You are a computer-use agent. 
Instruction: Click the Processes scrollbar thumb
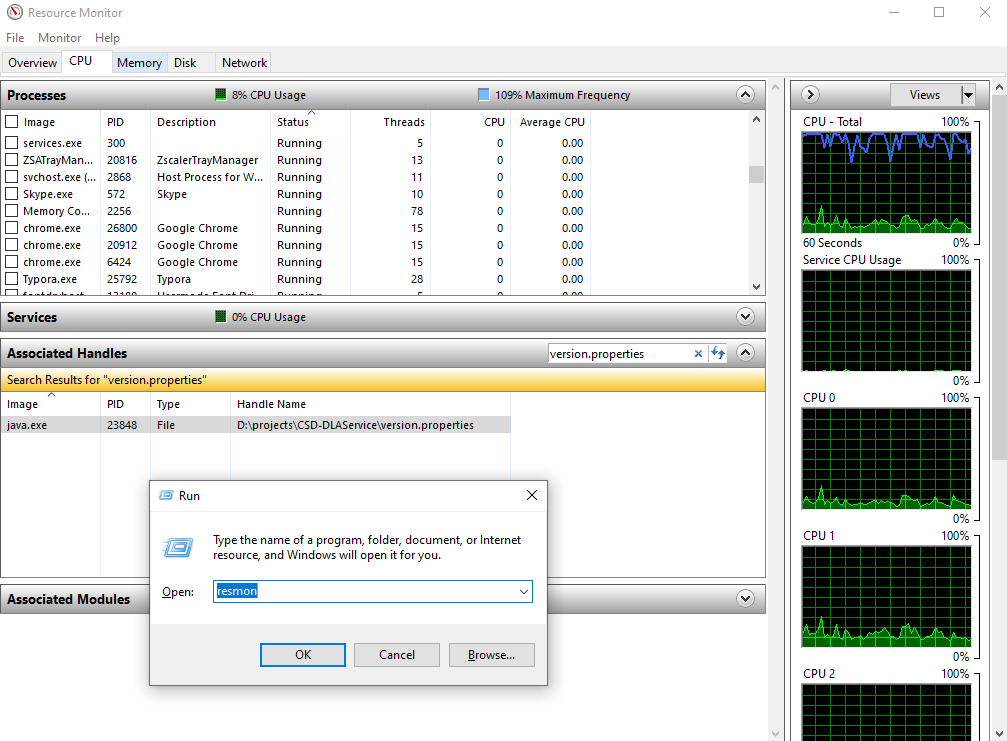pos(757,174)
